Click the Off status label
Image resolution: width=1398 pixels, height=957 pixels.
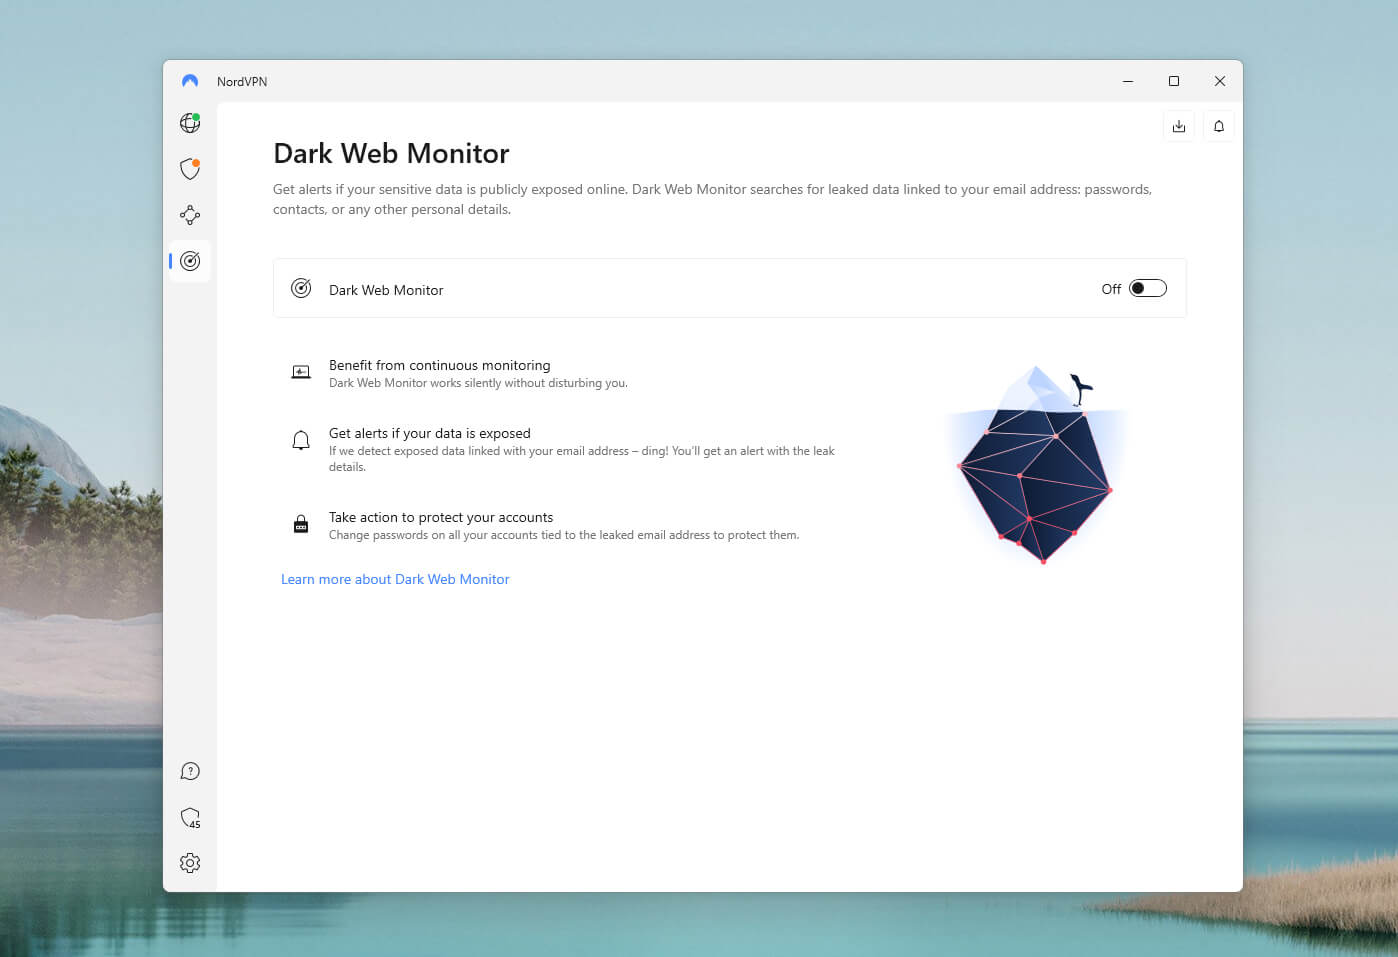[1111, 289]
